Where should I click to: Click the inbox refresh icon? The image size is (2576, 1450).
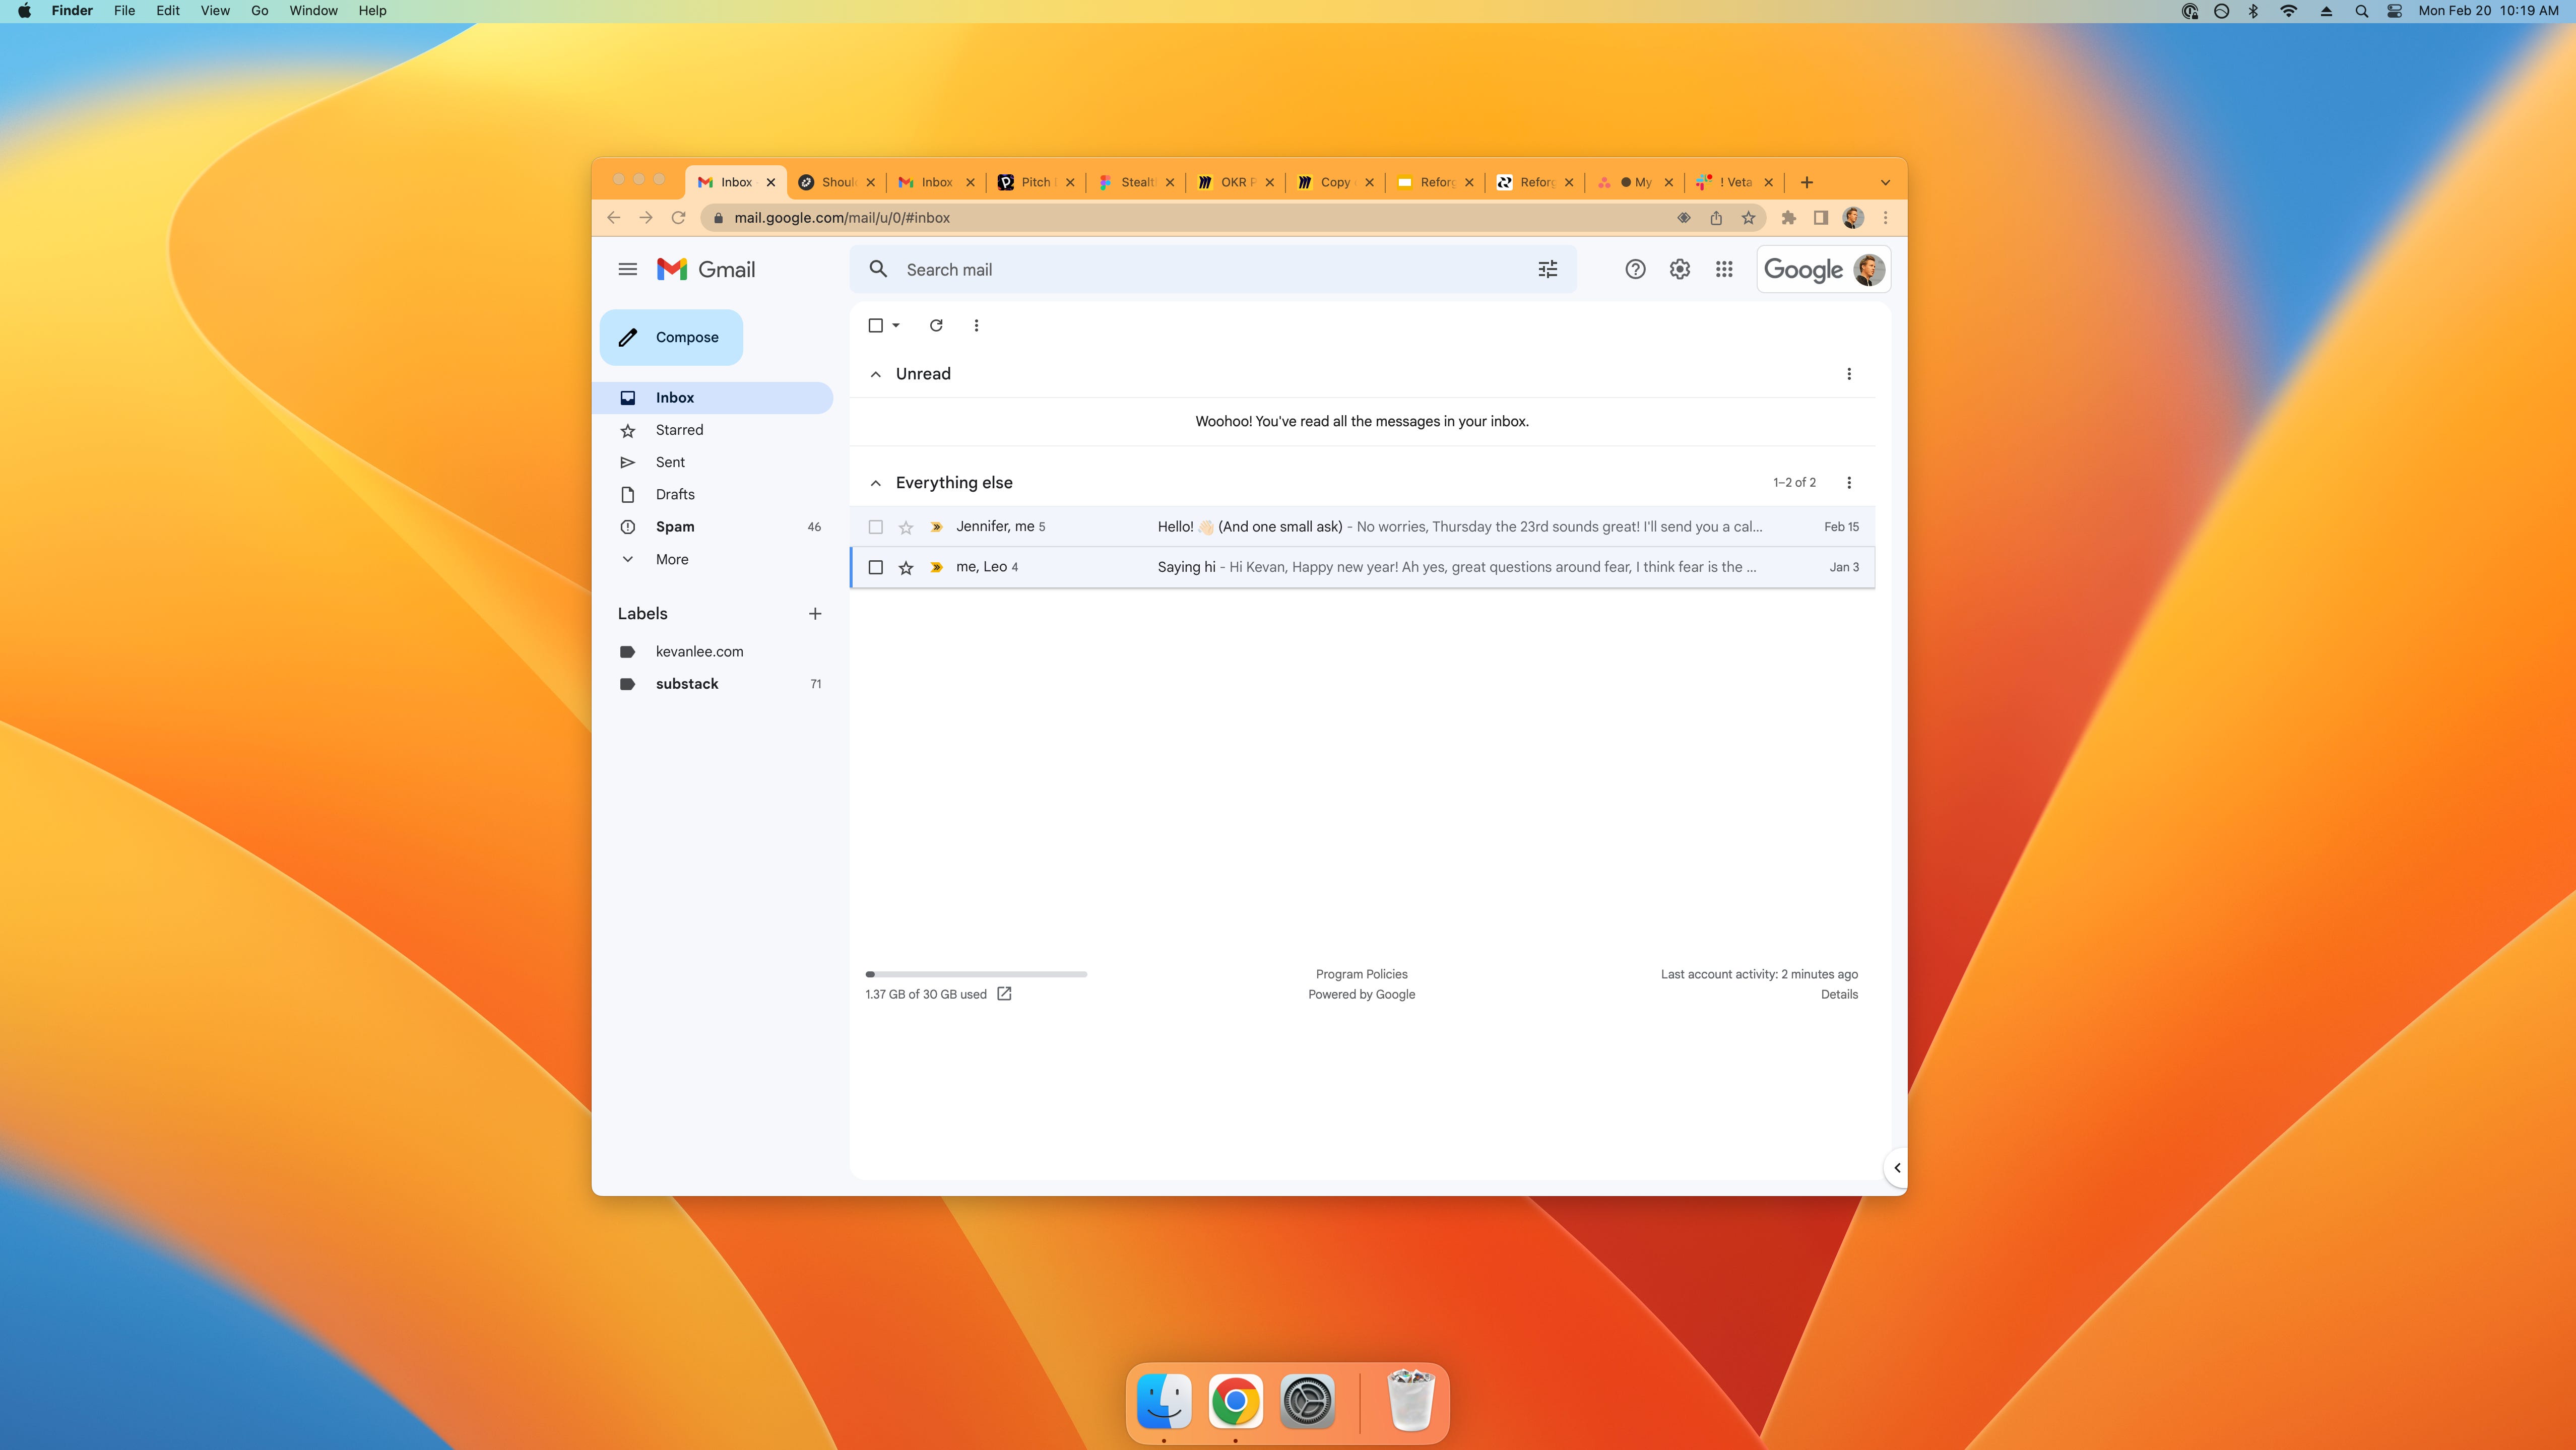tap(936, 325)
